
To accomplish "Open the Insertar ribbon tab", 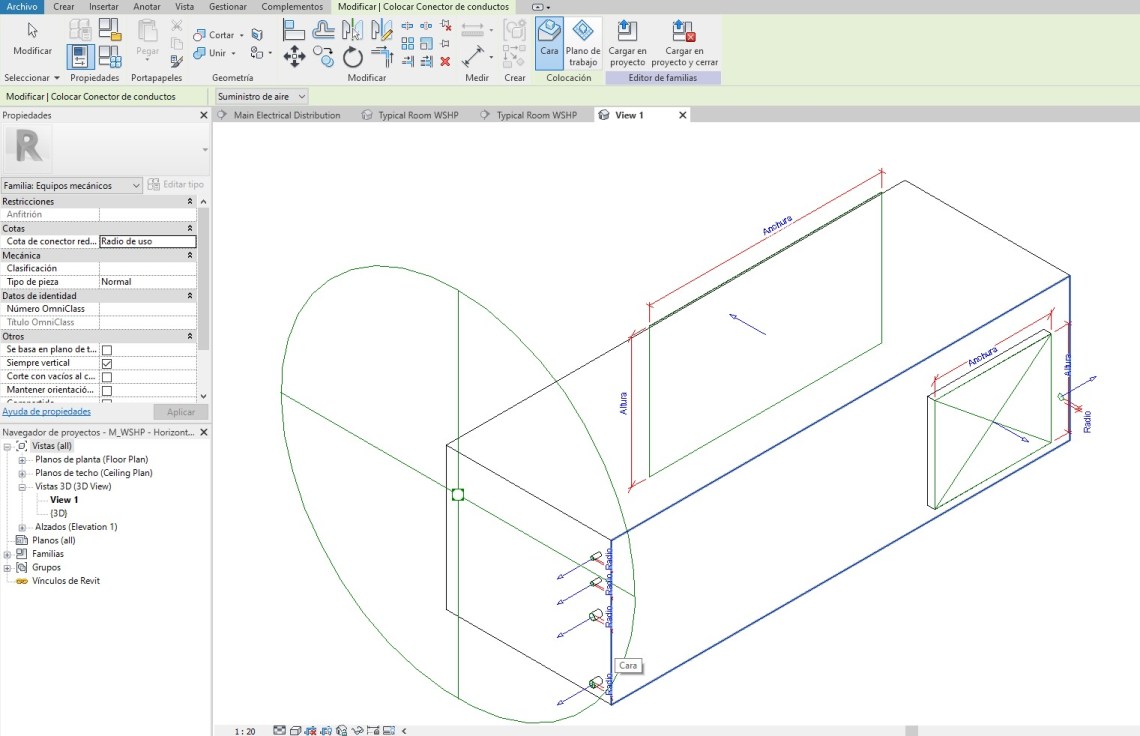I will tap(103, 7).
